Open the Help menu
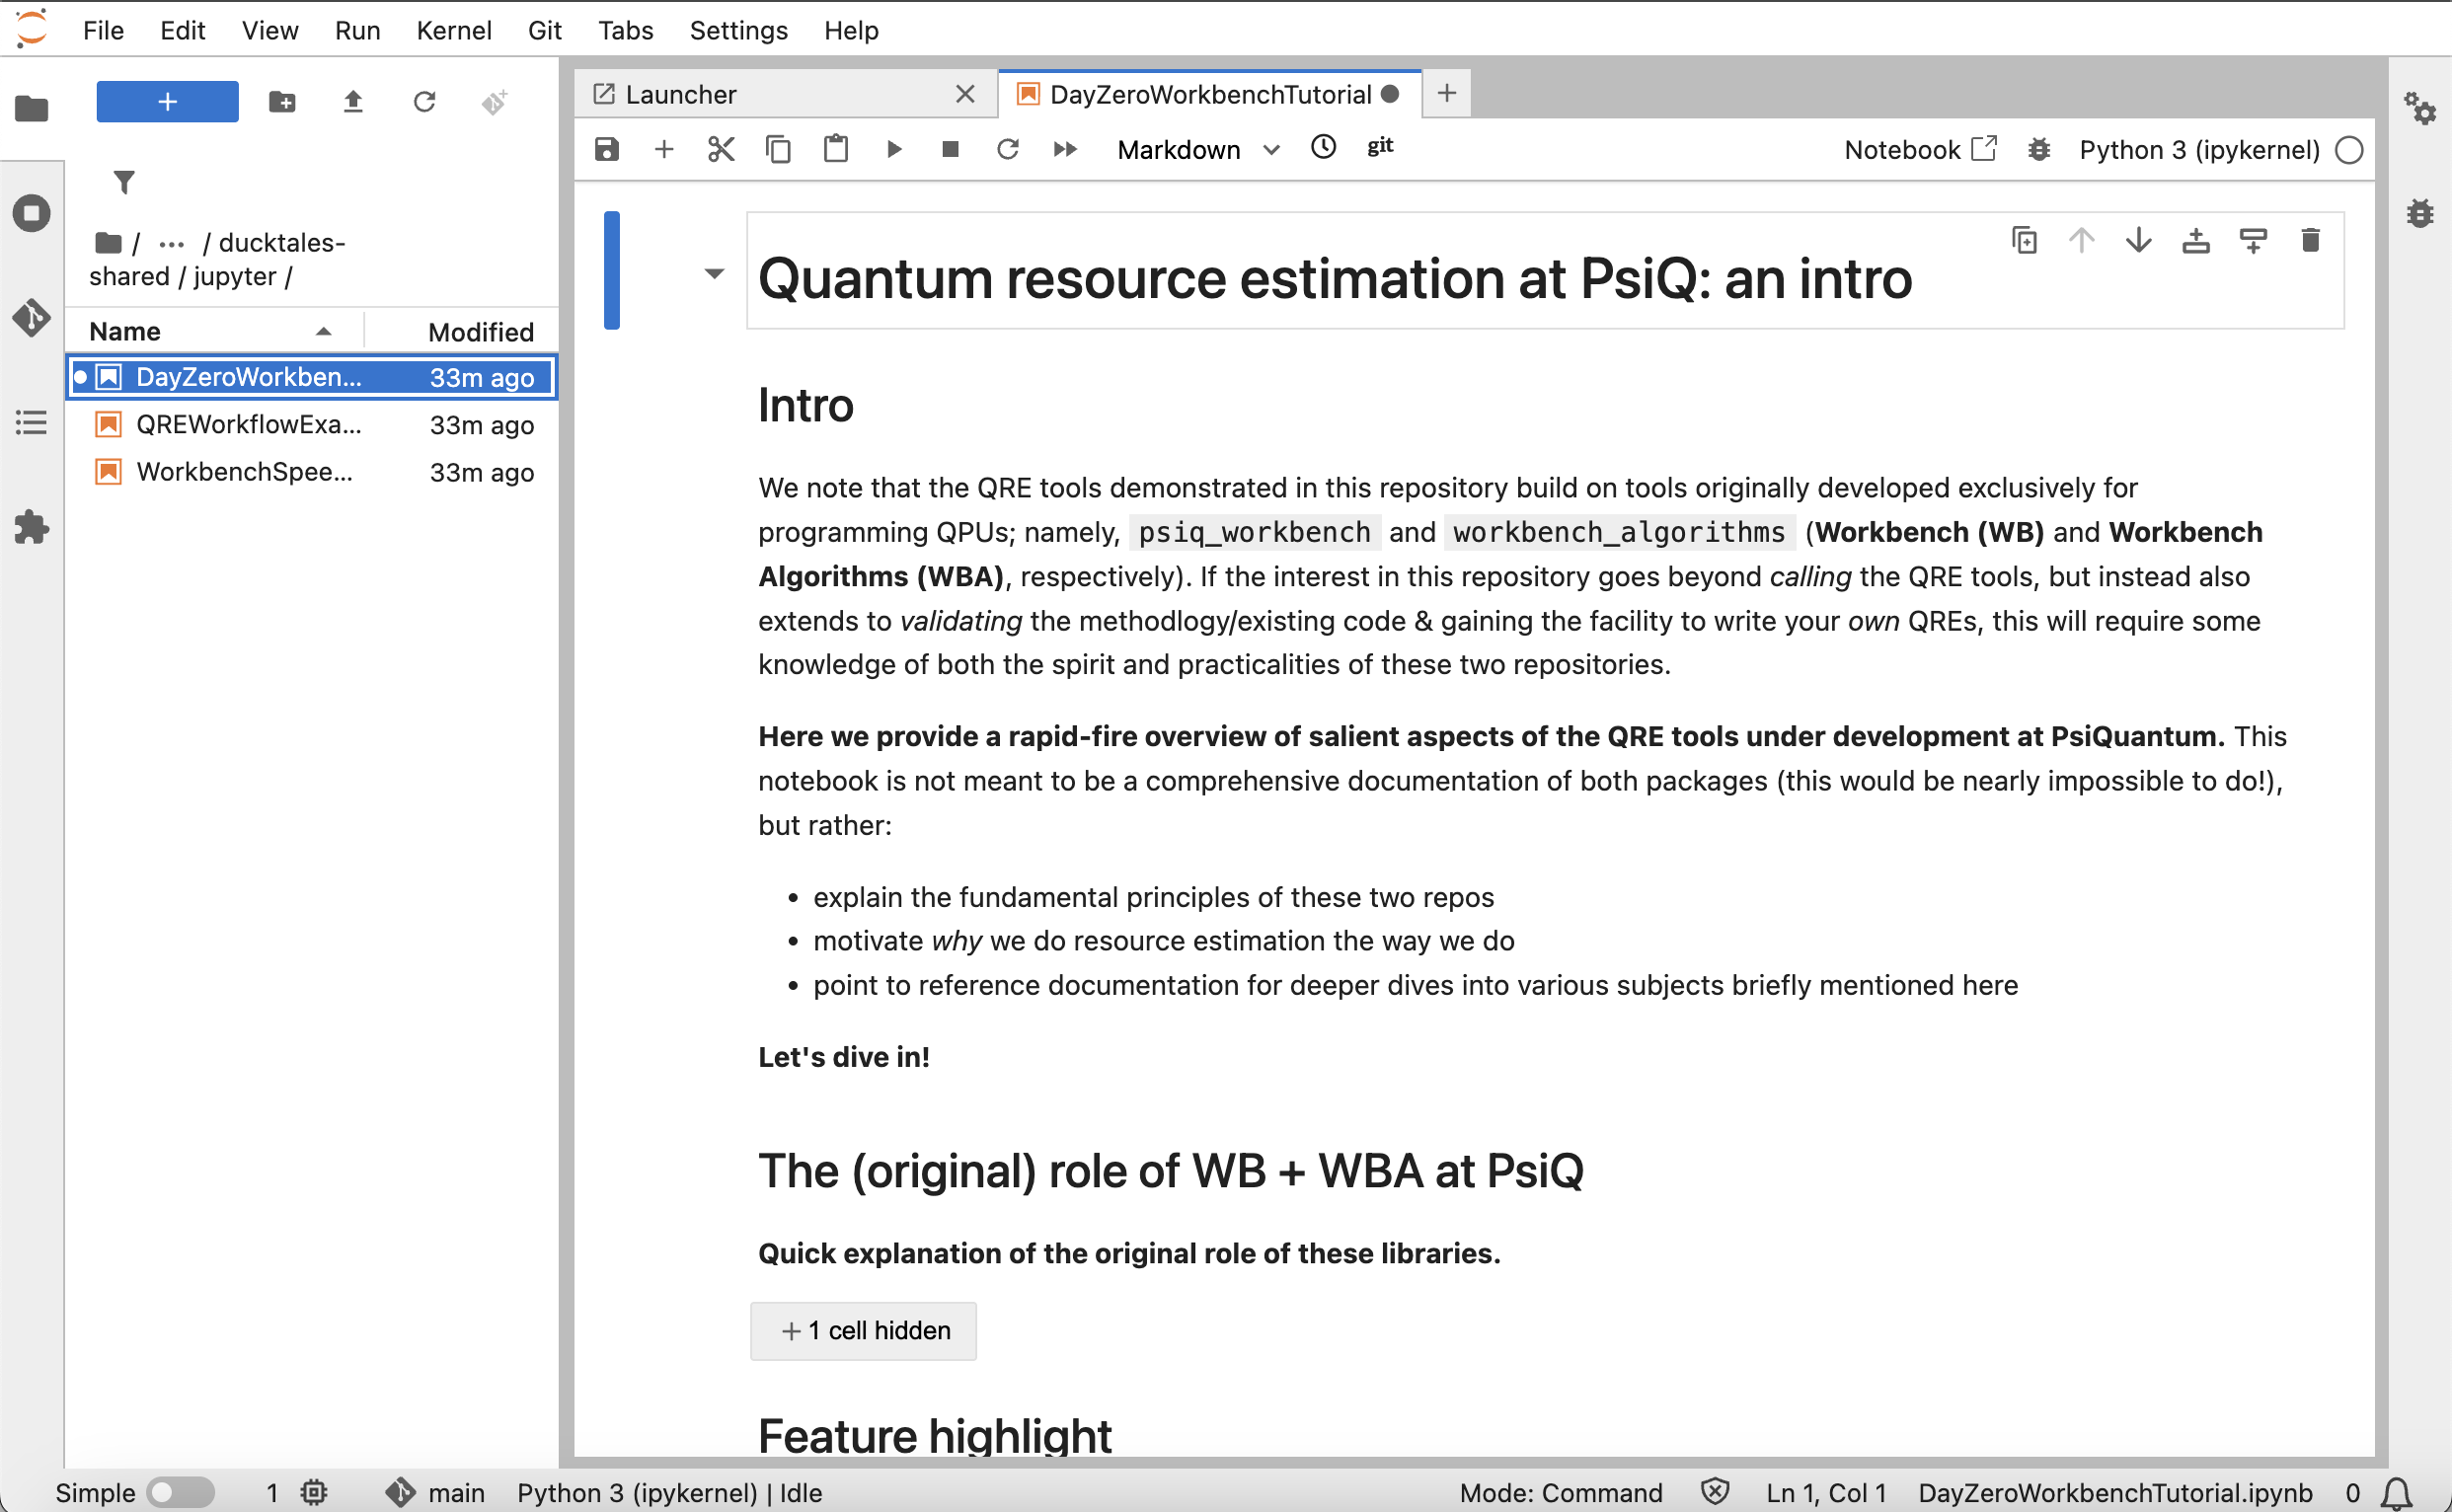The width and height of the screenshot is (2452, 1512). pos(851,30)
